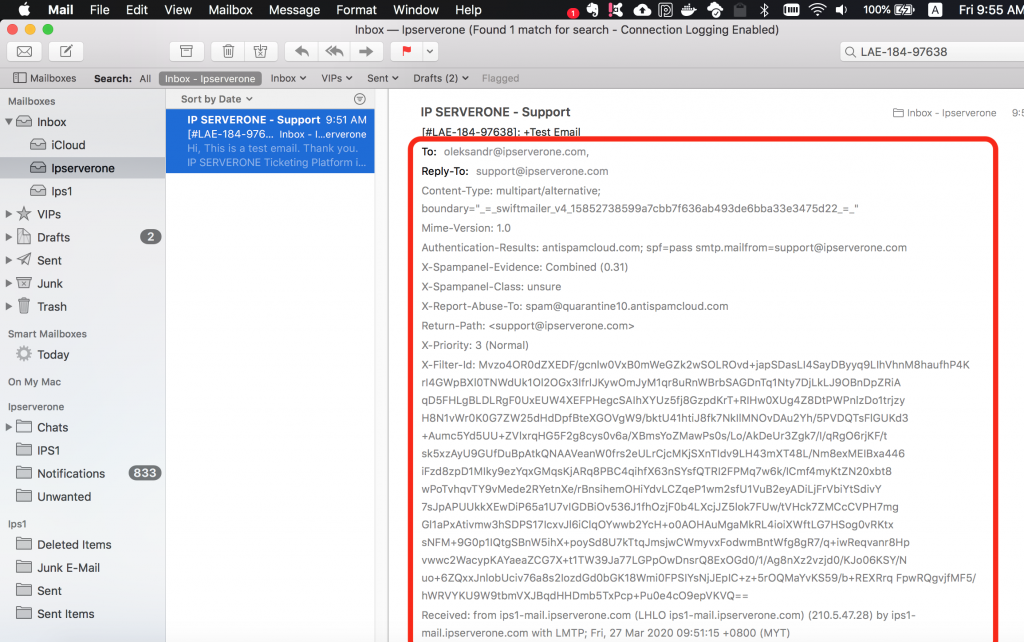Enable the message list filter
Screen dimensions: 1024x642
pyautogui.click(x=360, y=98)
